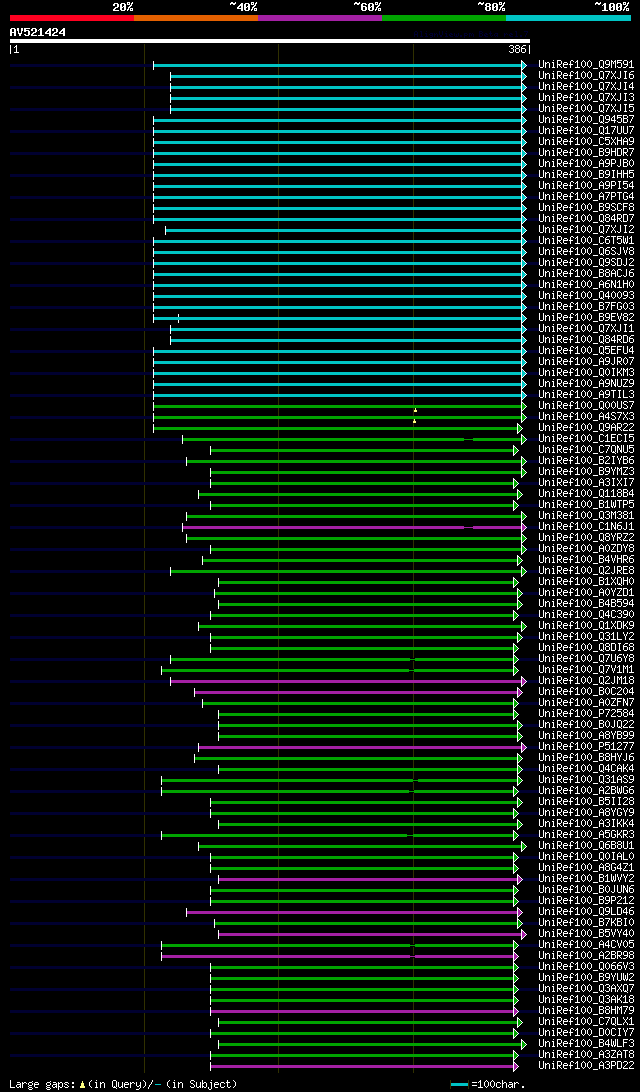Click the orange ~40% identity legend segment

tap(196, 17)
